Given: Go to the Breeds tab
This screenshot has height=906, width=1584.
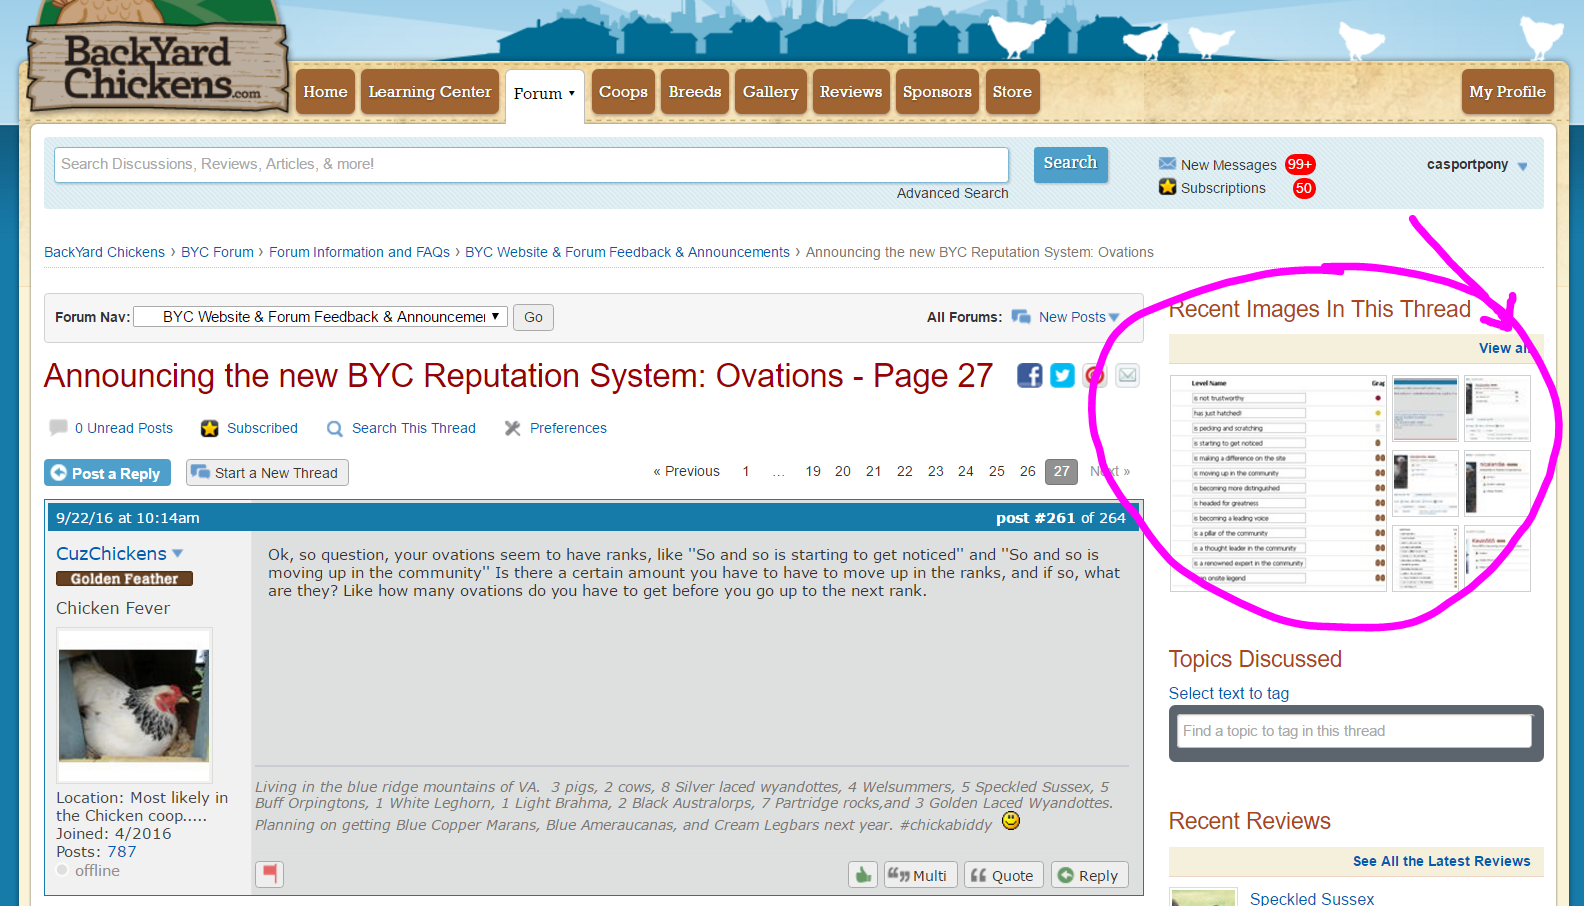Looking at the screenshot, I should click(694, 92).
